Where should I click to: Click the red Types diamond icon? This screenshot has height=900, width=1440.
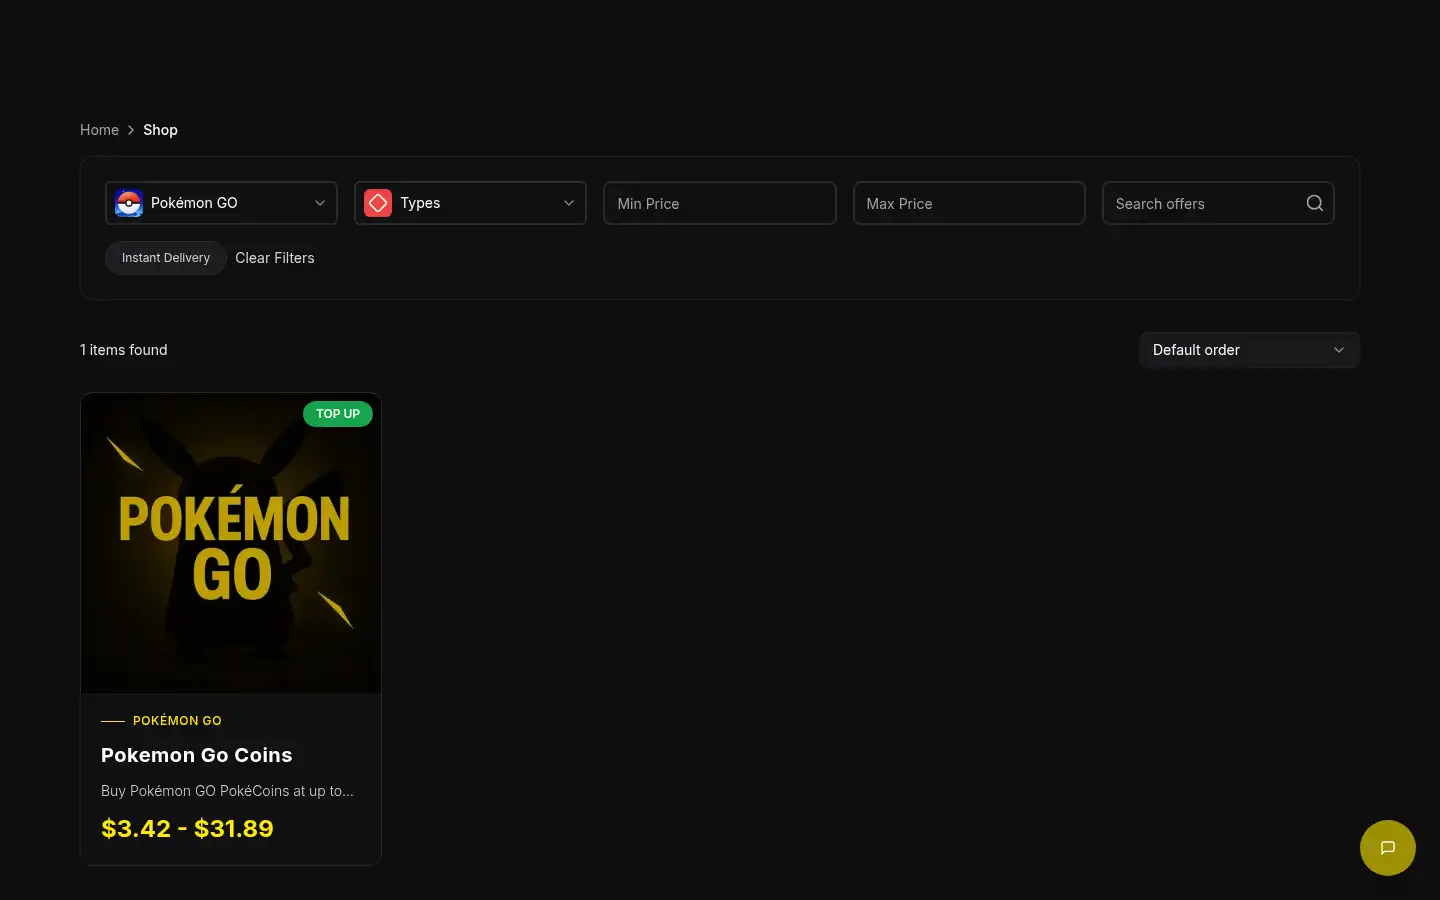point(378,203)
